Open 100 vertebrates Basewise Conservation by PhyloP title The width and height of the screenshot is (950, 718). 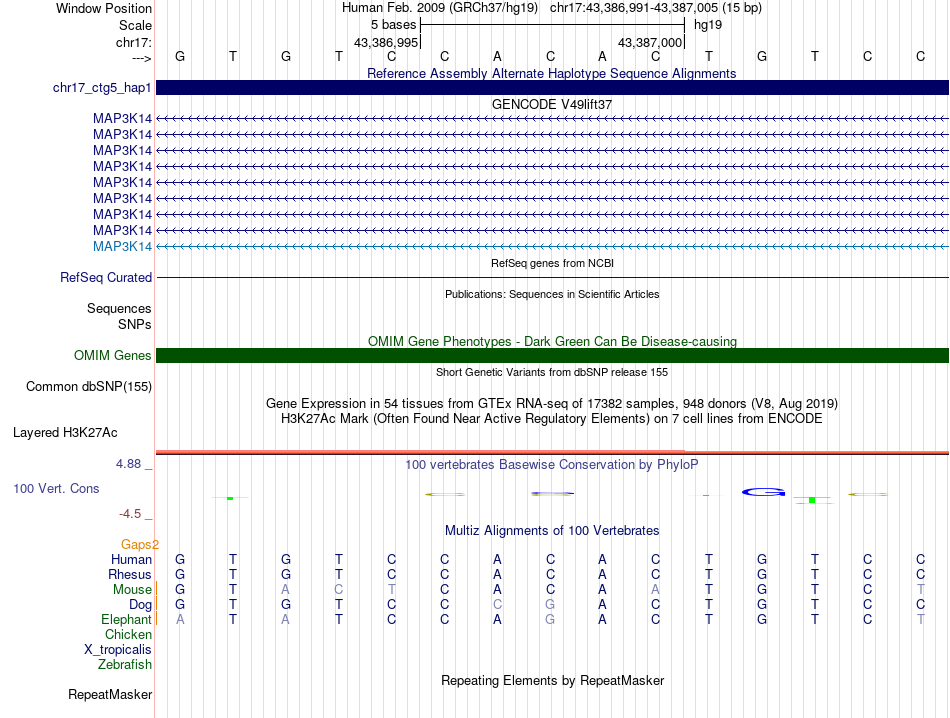(x=552, y=465)
